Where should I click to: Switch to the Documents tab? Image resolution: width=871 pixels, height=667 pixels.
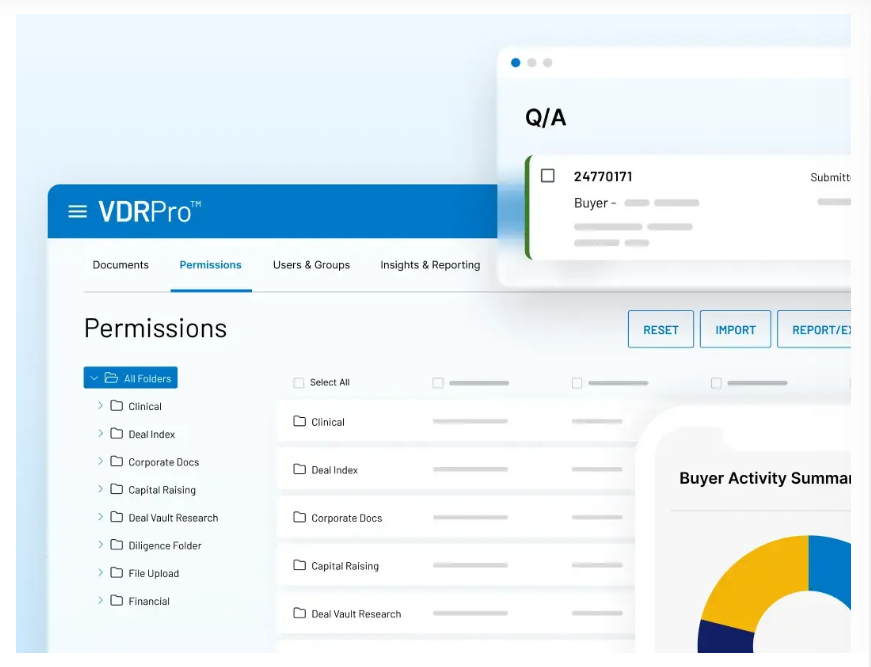click(121, 265)
